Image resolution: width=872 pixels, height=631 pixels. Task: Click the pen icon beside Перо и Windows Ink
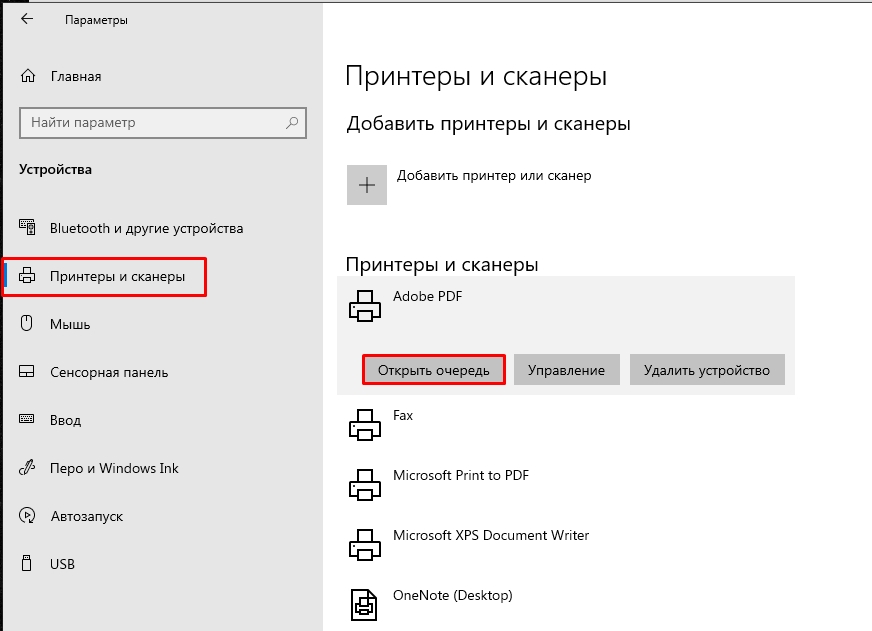(x=27, y=468)
